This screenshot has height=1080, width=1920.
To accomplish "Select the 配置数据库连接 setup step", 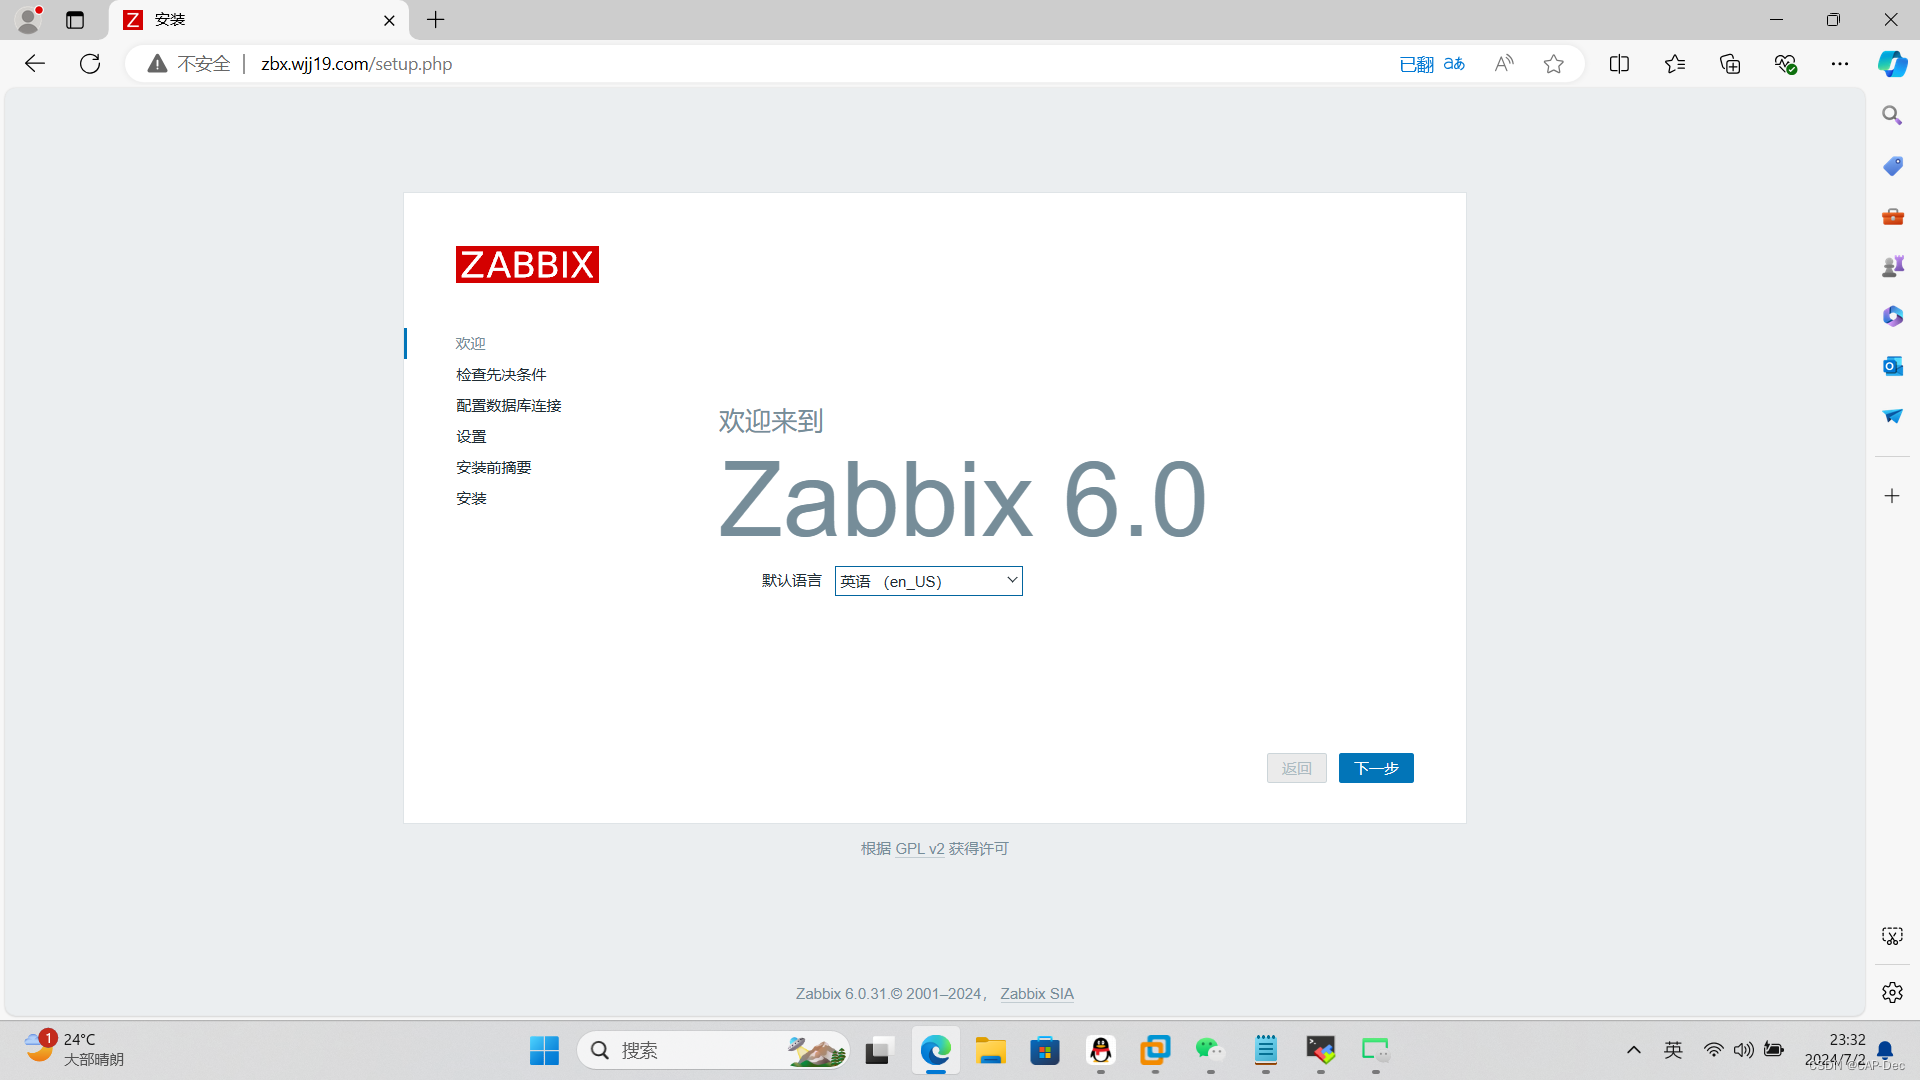I will [x=508, y=405].
